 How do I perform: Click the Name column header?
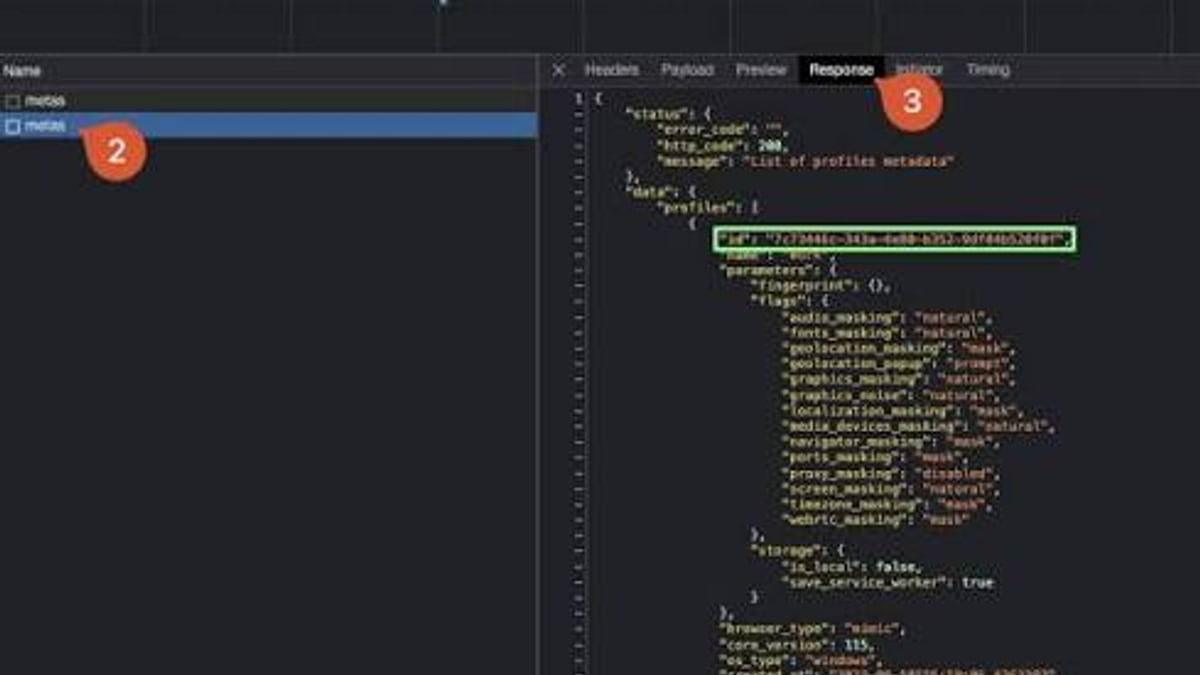coord(21,71)
